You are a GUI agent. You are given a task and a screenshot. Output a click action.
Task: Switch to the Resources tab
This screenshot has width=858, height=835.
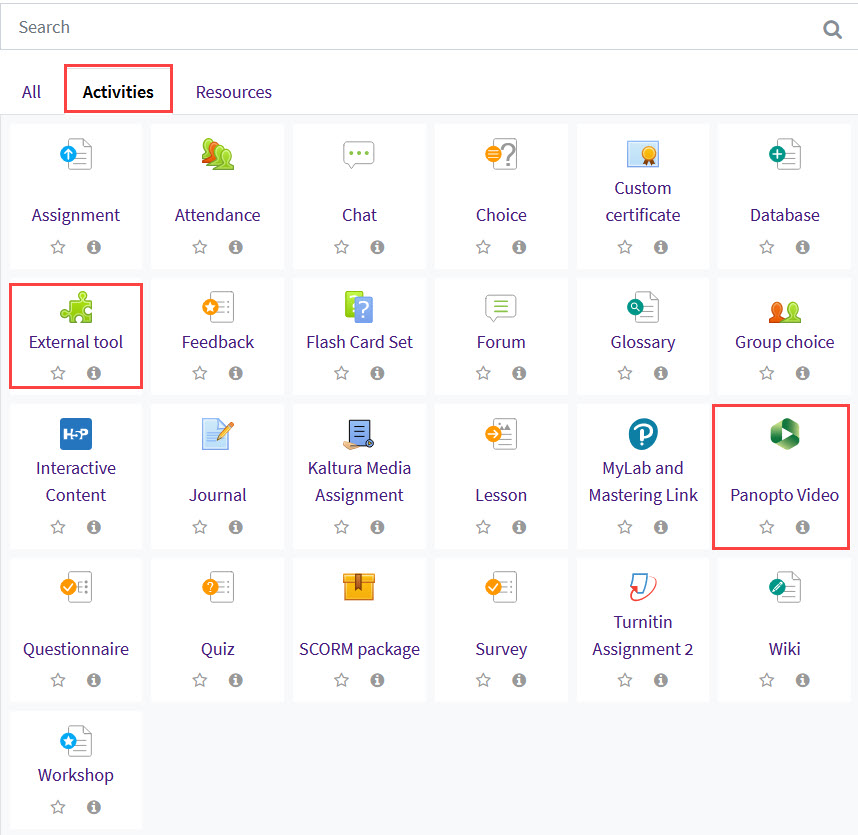point(233,91)
